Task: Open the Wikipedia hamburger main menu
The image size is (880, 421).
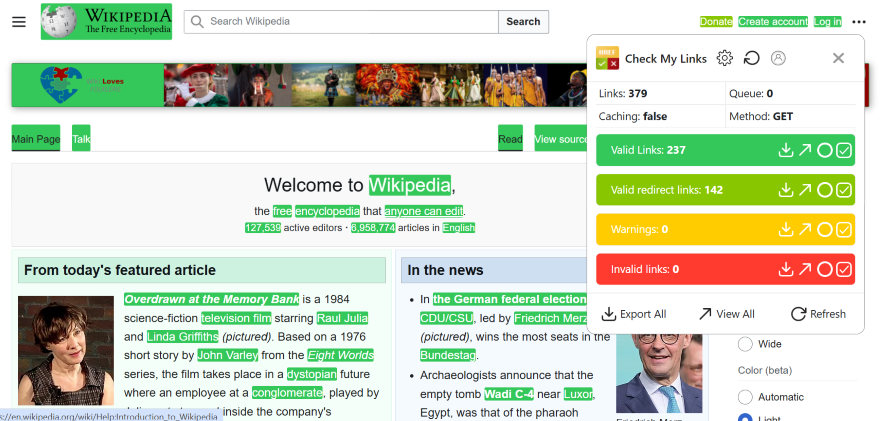Action: point(19,22)
